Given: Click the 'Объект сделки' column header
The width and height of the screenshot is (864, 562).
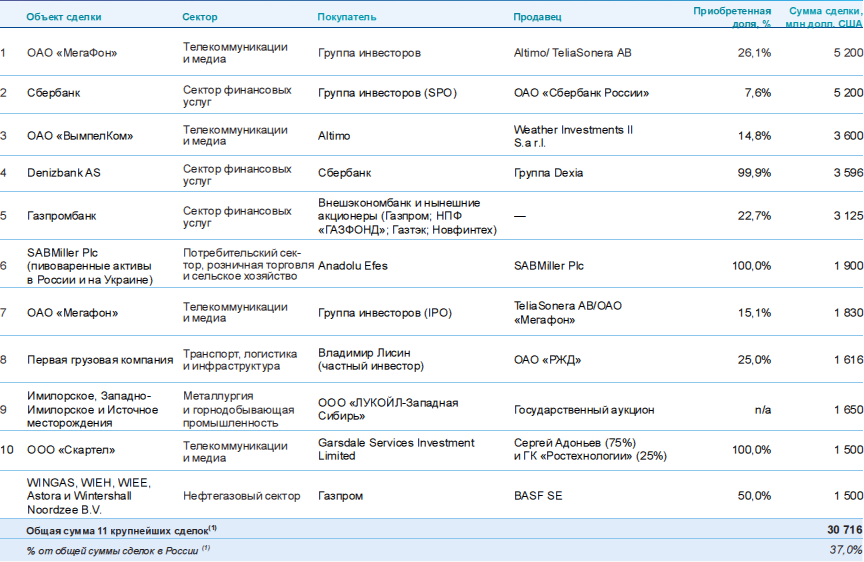Looking at the screenshot, I should [x=64, y=17].
